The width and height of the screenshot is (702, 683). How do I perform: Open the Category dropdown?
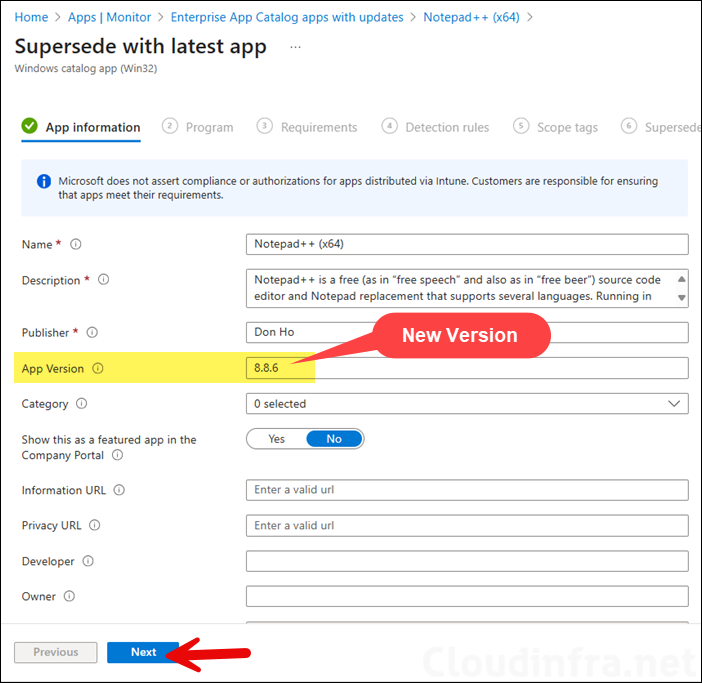466,404
